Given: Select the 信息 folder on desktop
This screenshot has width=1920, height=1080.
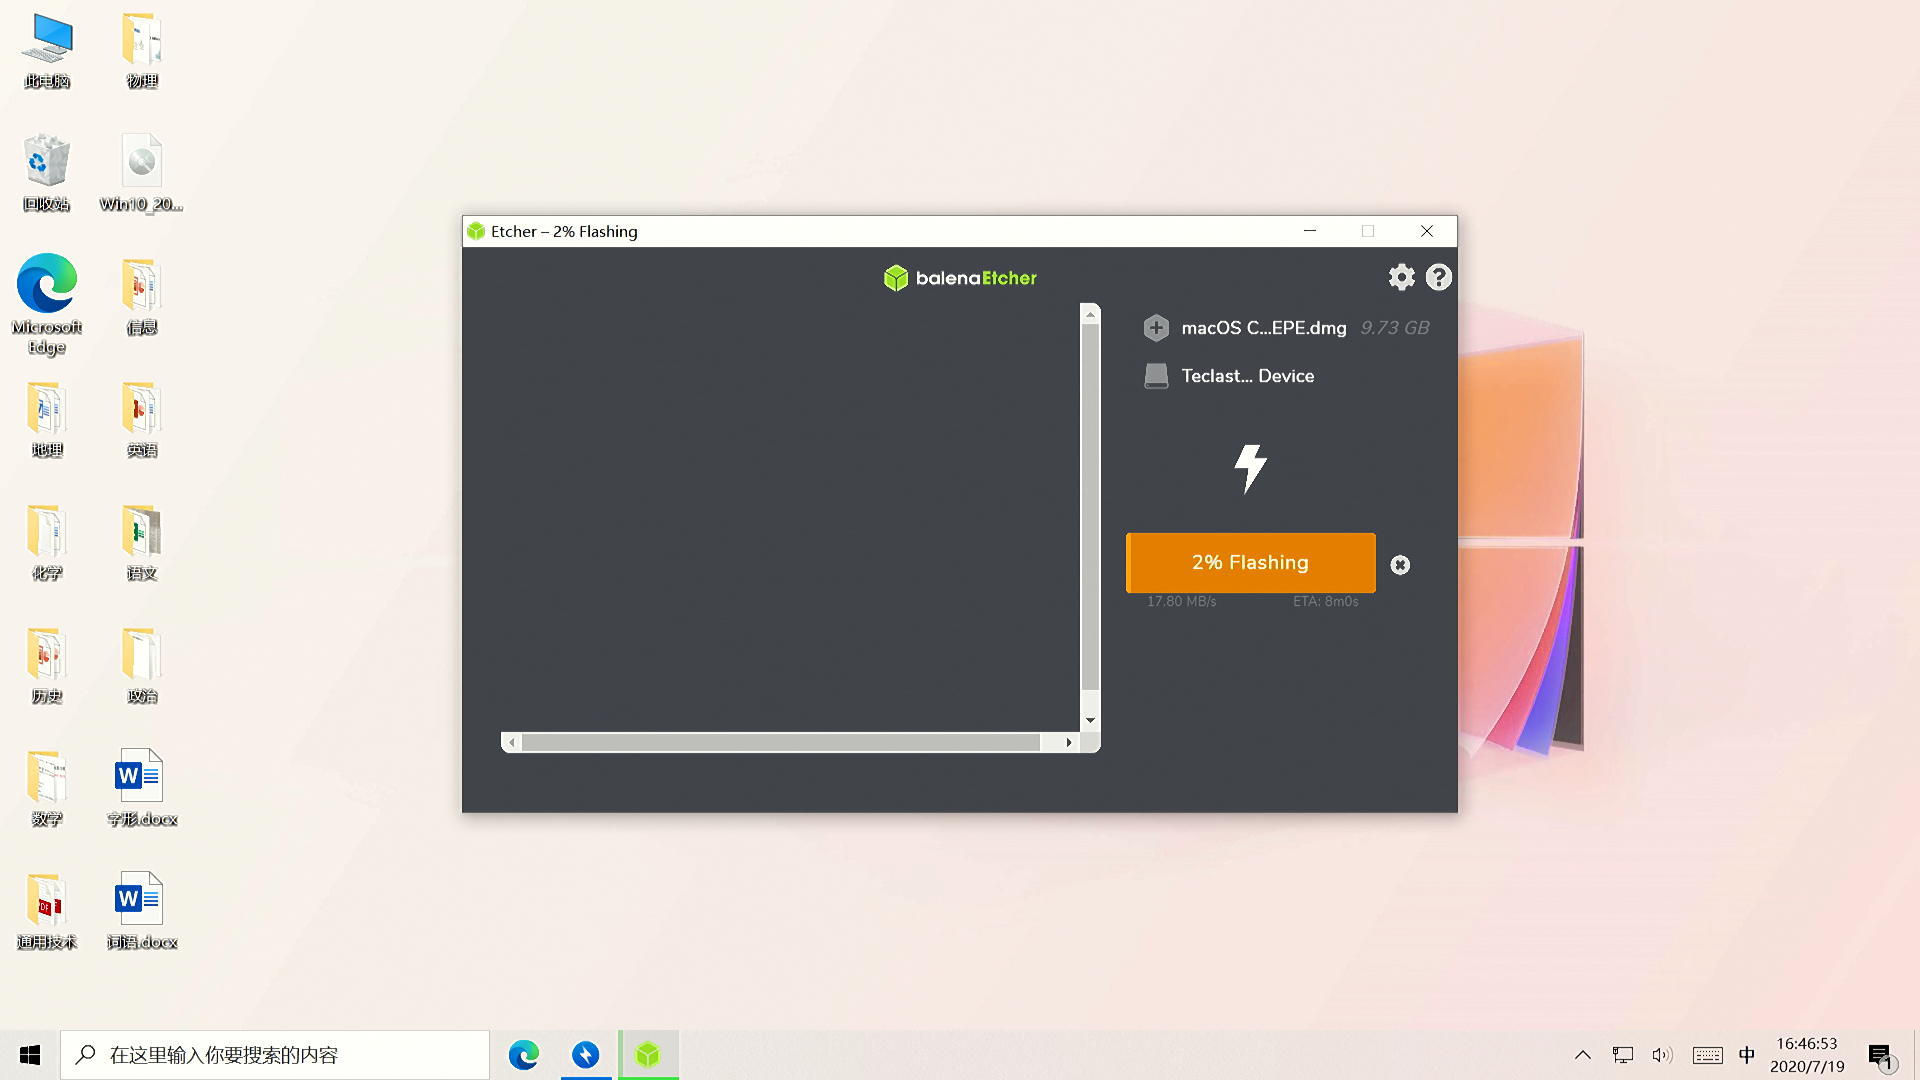Looking at the screenshot, I should (142, 297).
